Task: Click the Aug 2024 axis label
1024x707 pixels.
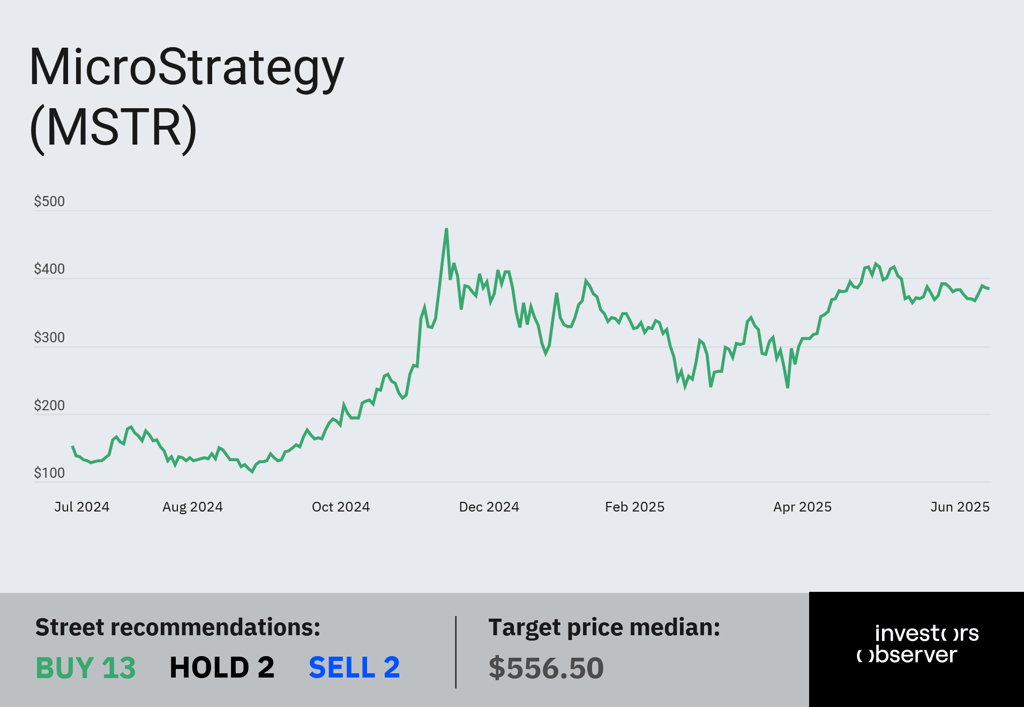Action: tap(193, 507)
